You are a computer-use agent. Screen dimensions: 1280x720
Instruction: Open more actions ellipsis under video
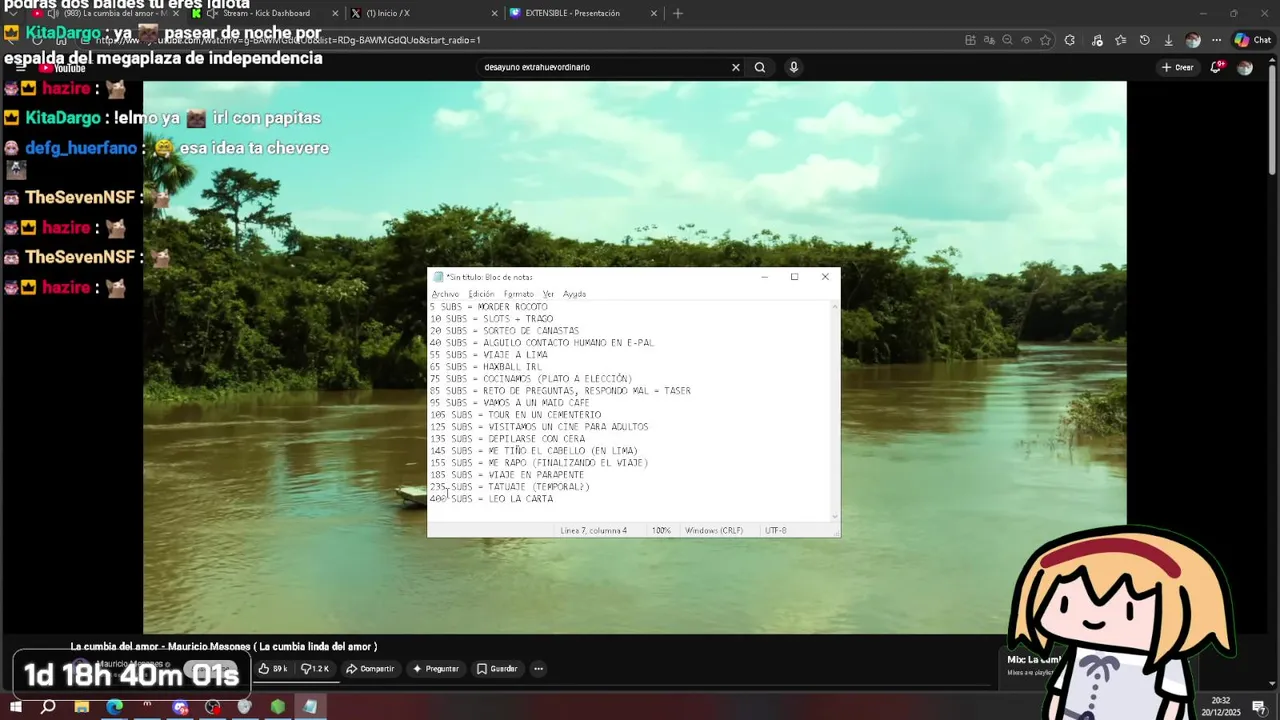(x=538, y=668)
